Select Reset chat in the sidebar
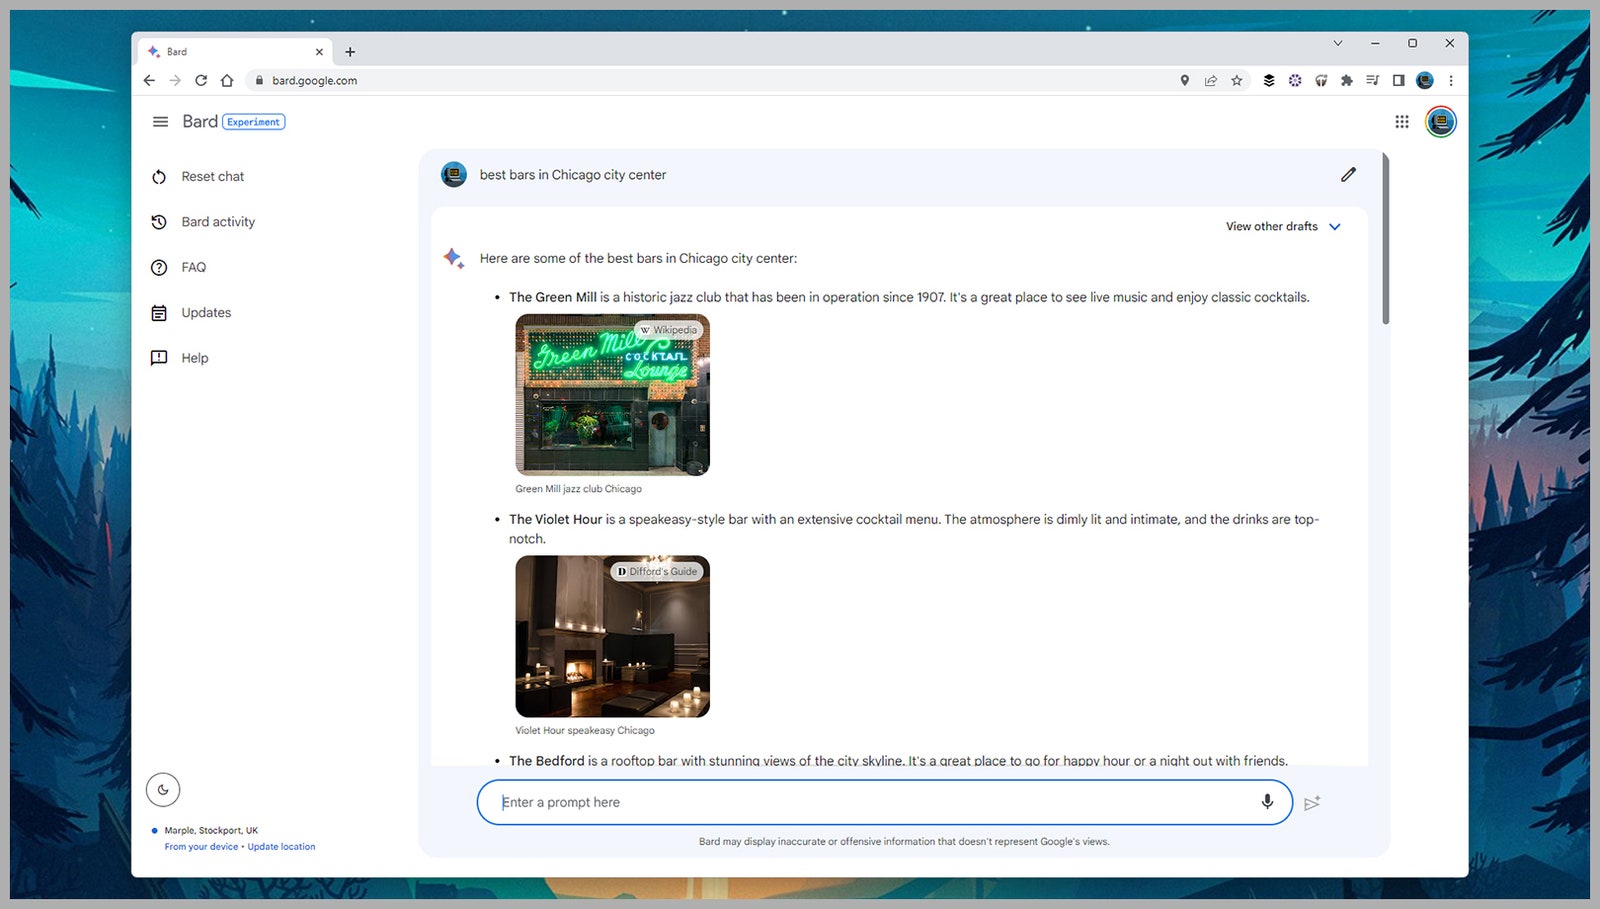1600x909 pixels. [x=212, y=177]
